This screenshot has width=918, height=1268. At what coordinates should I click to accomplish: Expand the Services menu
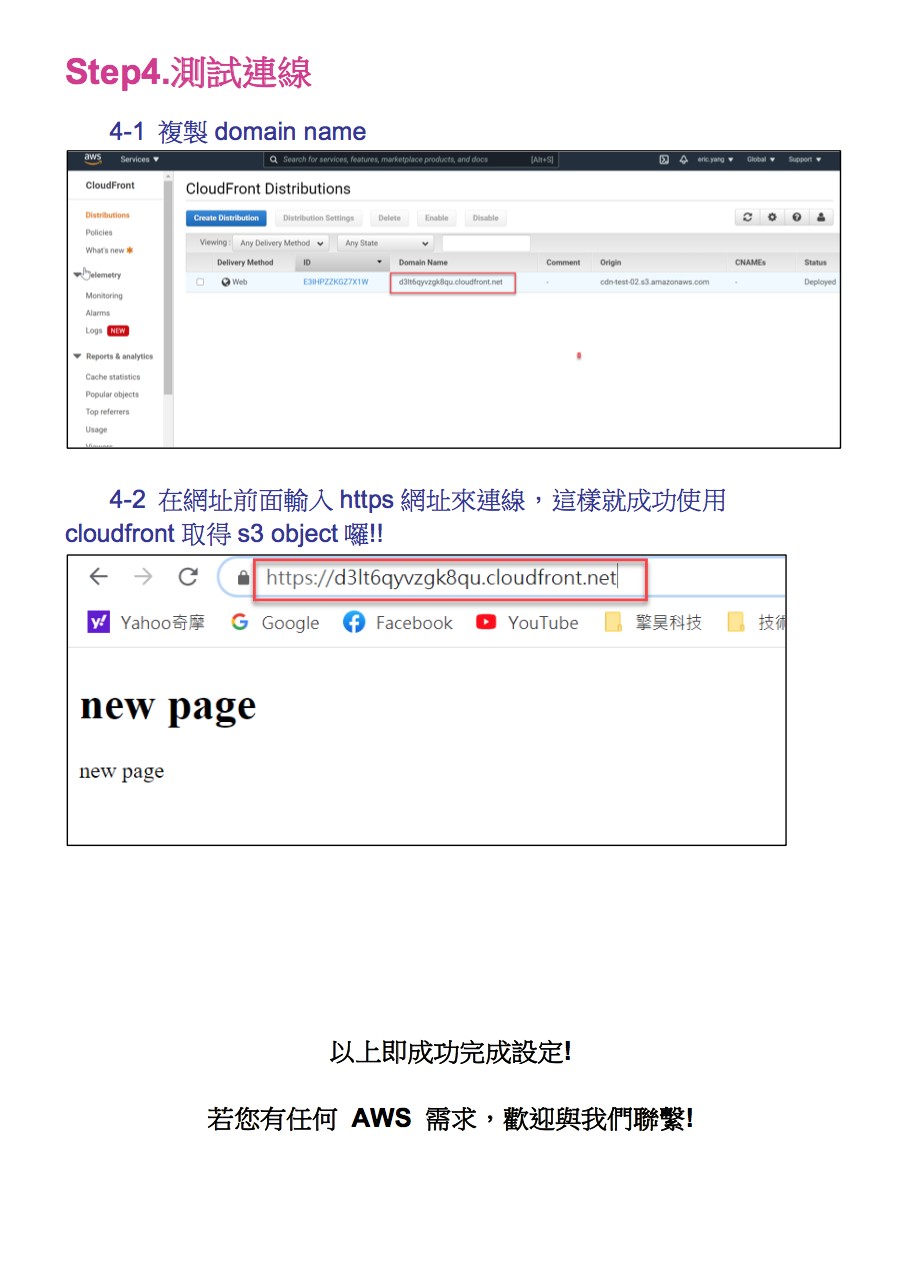139,160
